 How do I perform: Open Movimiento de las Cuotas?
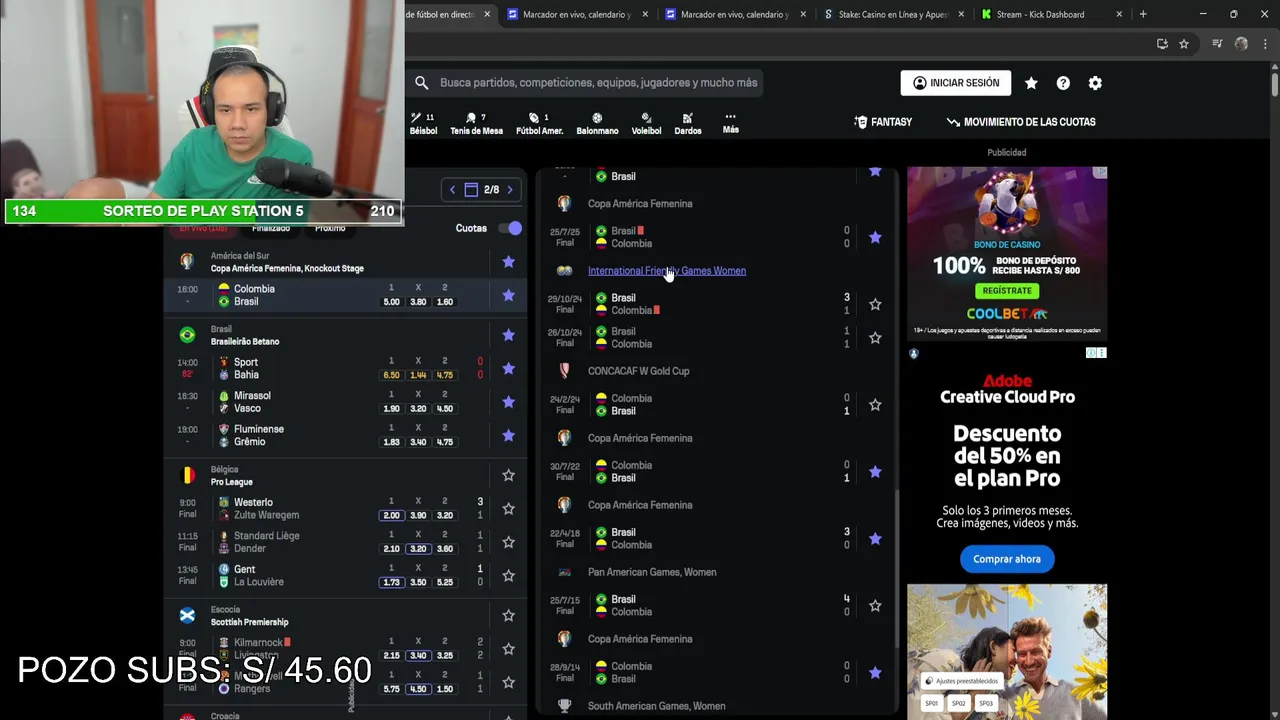tap(1021, 122)
